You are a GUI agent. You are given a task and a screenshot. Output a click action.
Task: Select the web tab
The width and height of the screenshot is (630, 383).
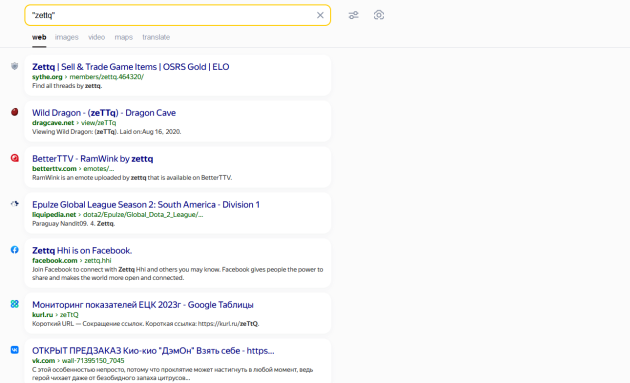39,37
